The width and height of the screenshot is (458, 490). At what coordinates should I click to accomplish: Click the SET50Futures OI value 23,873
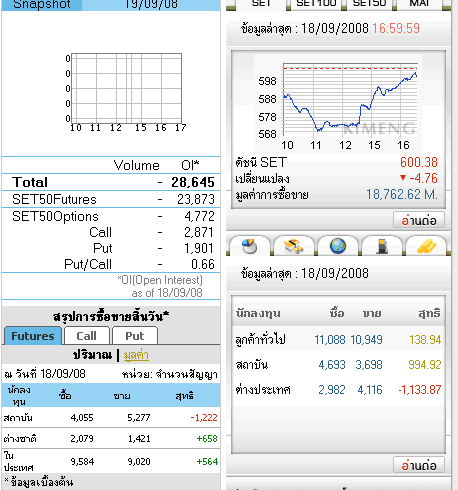(196, 199)
